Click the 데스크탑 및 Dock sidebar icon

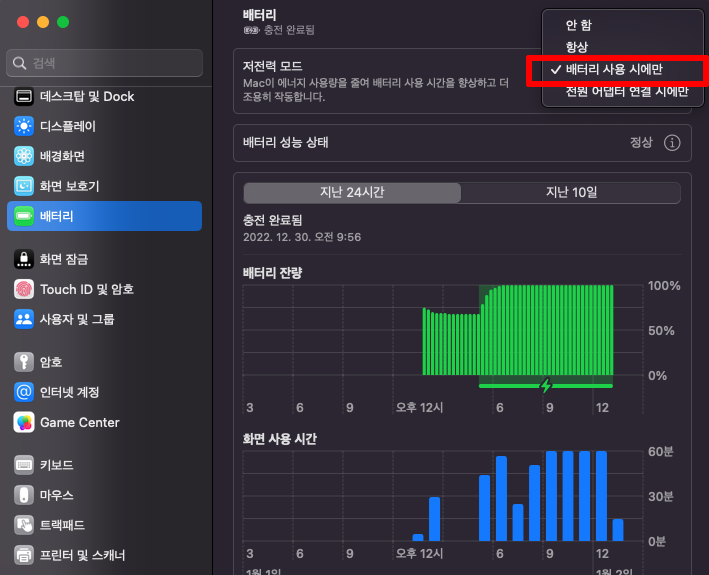pyautogui.click(x=24, y=96)
